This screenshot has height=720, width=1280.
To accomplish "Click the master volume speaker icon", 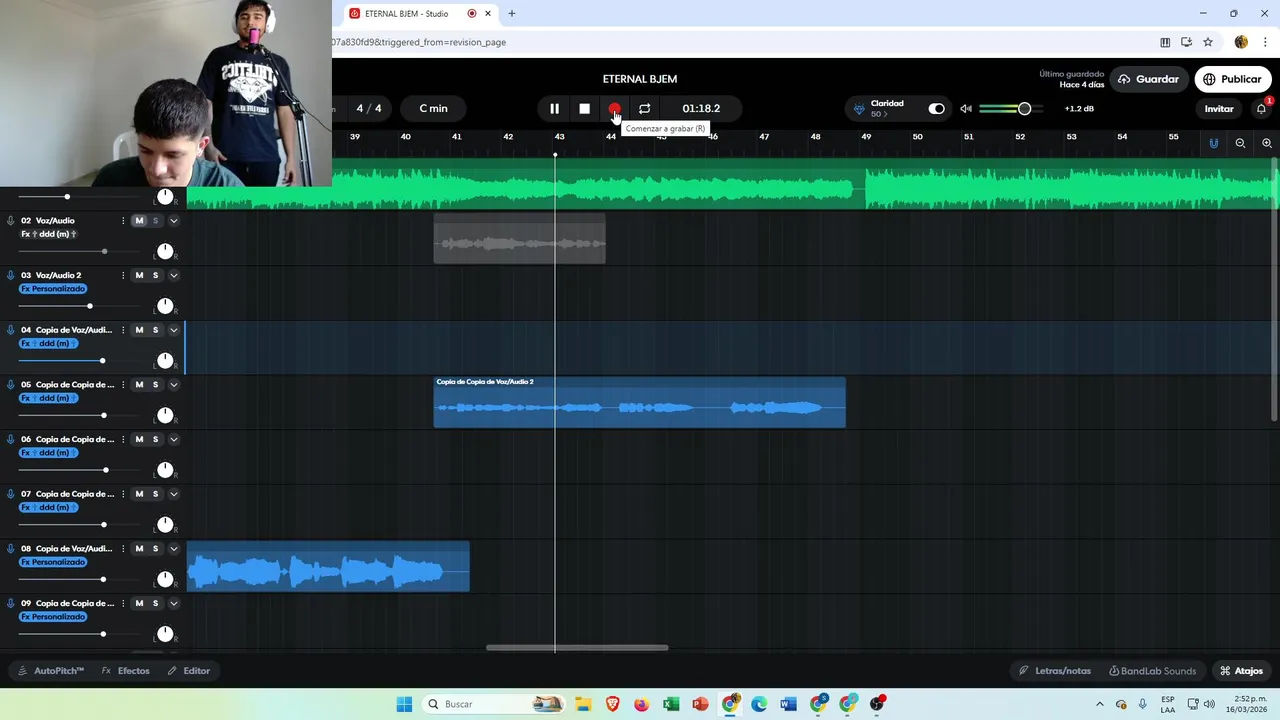I will click(x=965, y=108).
